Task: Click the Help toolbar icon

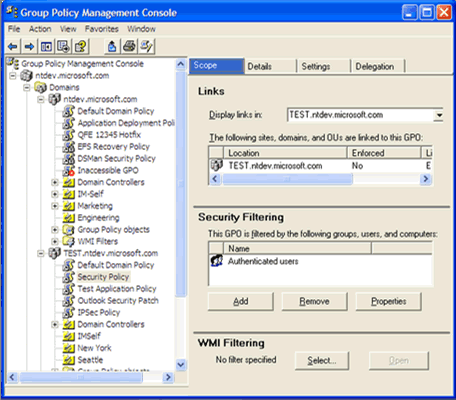Action: [80, 46]
